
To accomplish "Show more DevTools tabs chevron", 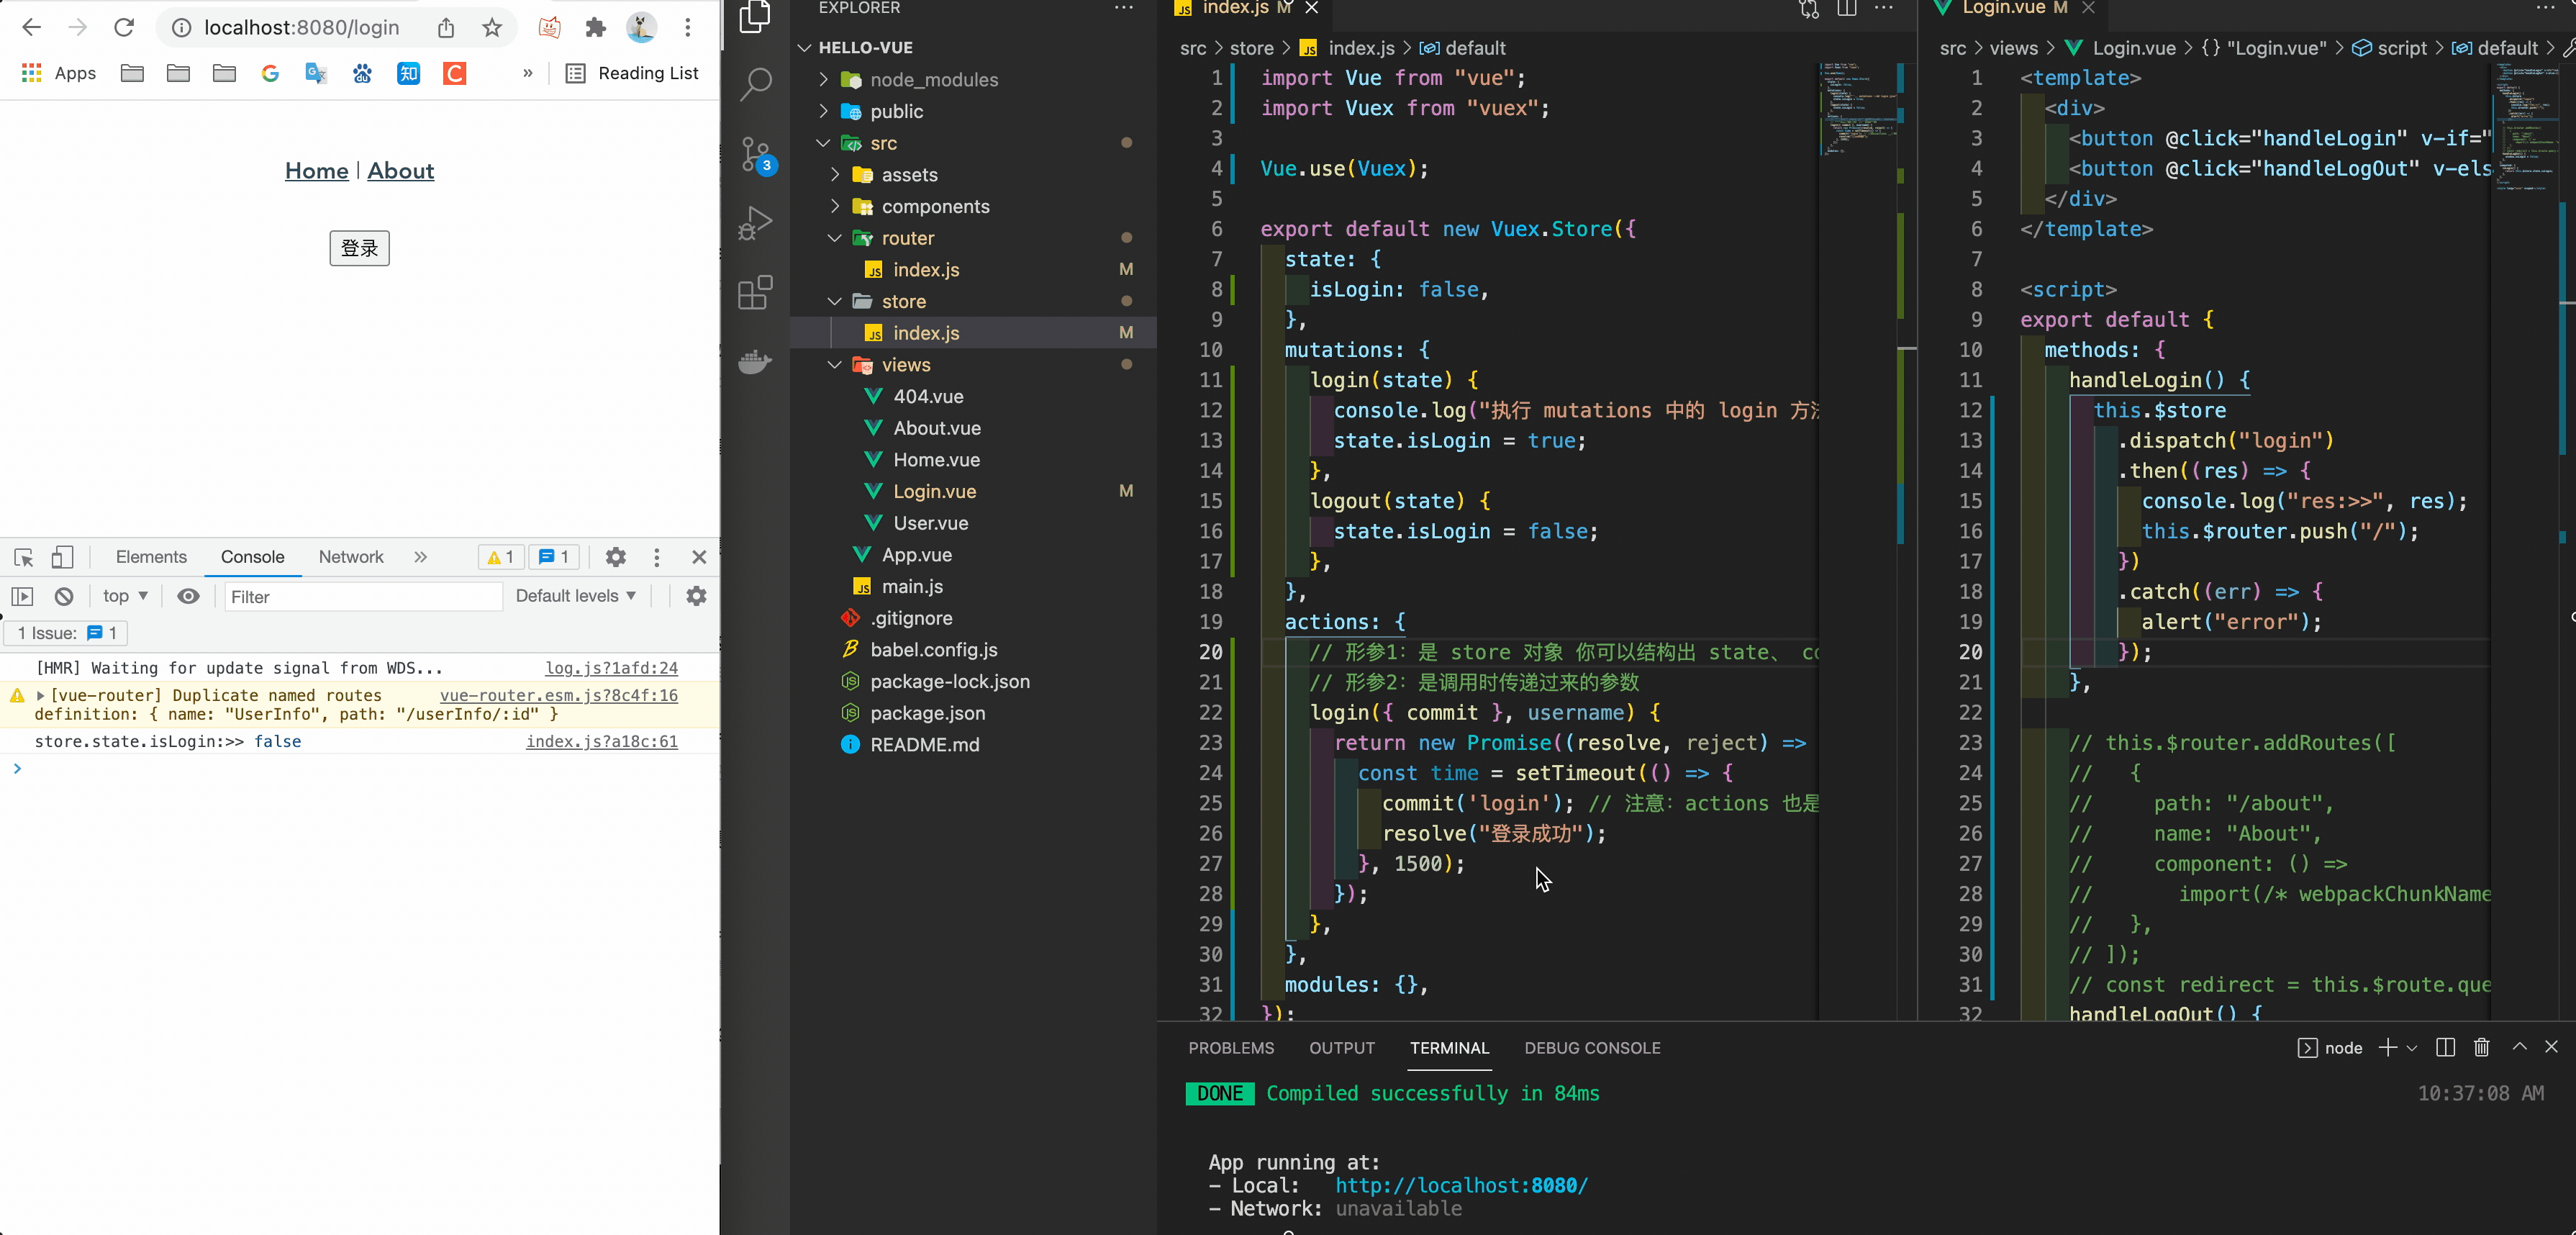I will coord(420,557).
